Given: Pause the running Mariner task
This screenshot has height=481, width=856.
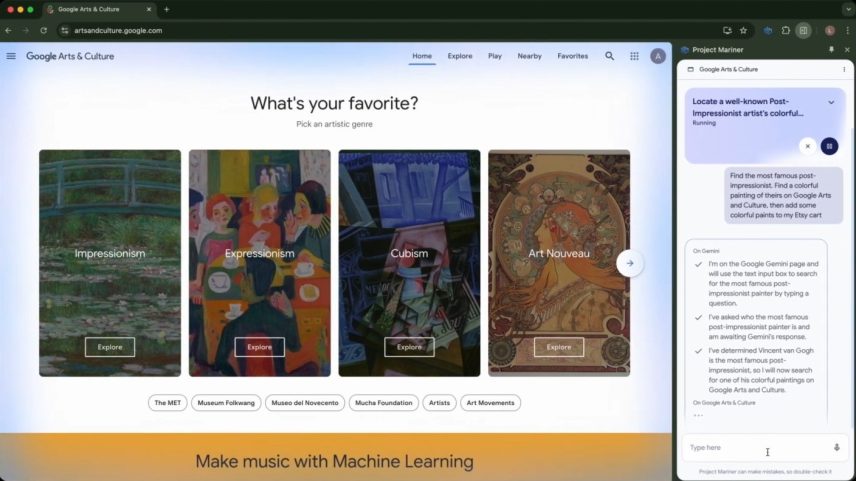Looking at the screenshot, I should click(x=829, y=146).
